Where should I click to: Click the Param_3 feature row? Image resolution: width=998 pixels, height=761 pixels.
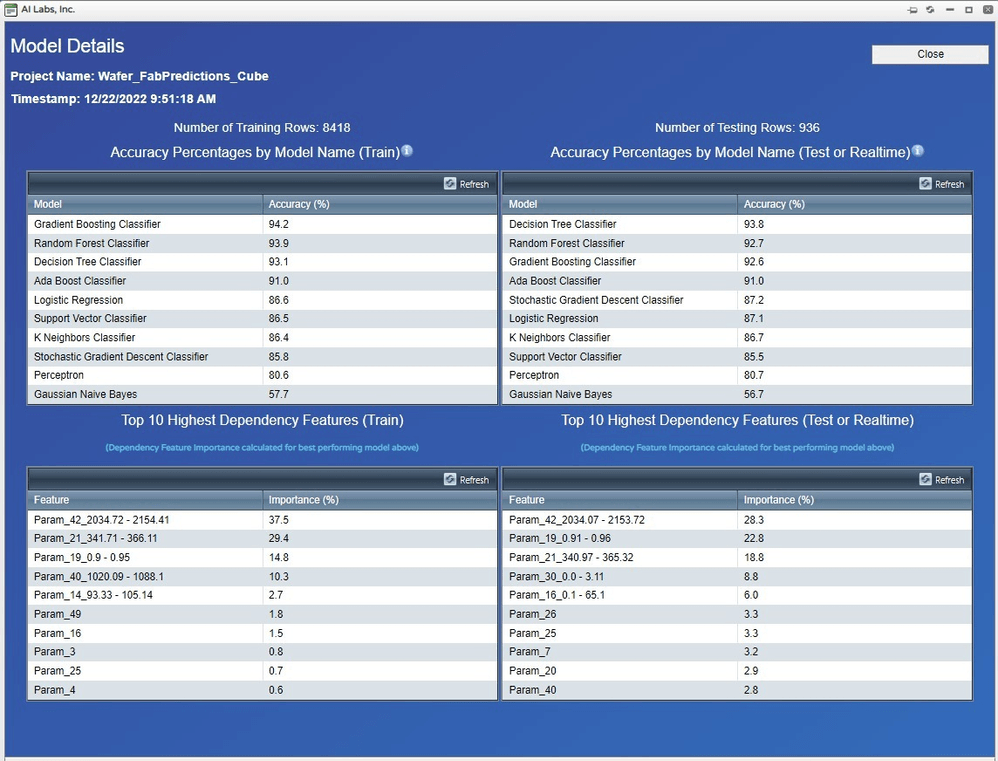(262, 652)
